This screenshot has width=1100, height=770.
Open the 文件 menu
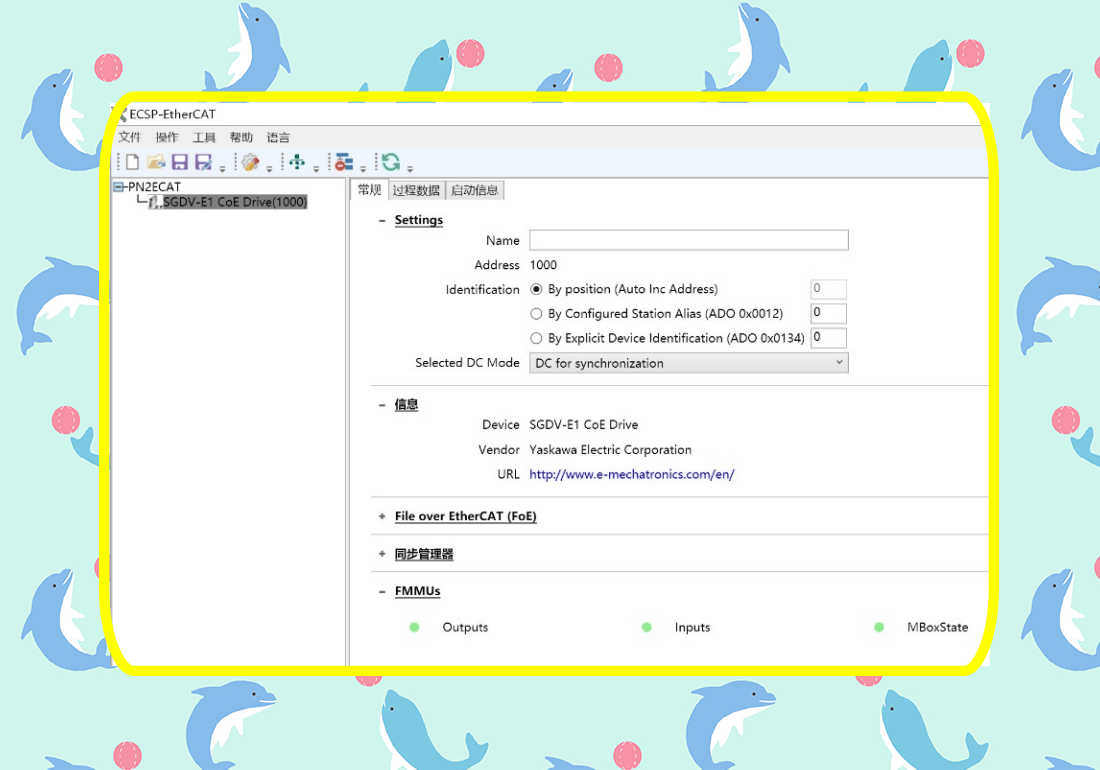(x=130, y=137)
